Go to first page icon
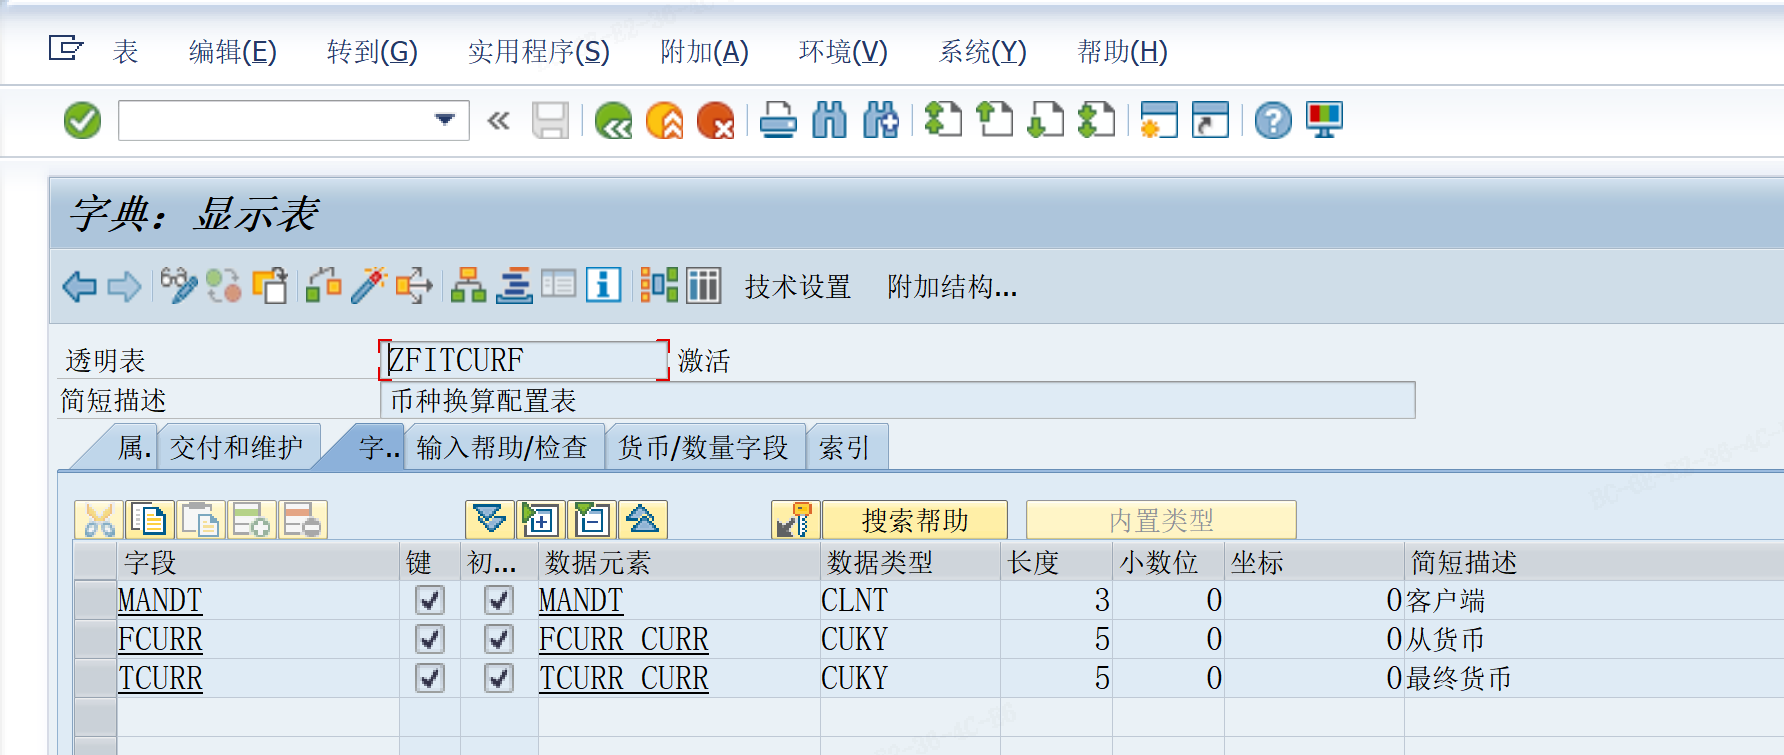 pyautogui.click(x=942, y=121)
